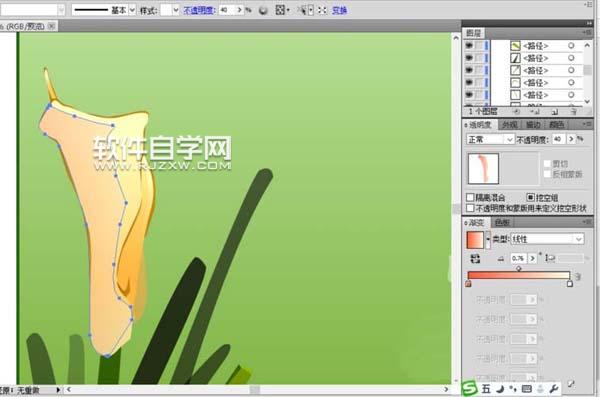Switch to the 颜色 tab

coord(556,125)
